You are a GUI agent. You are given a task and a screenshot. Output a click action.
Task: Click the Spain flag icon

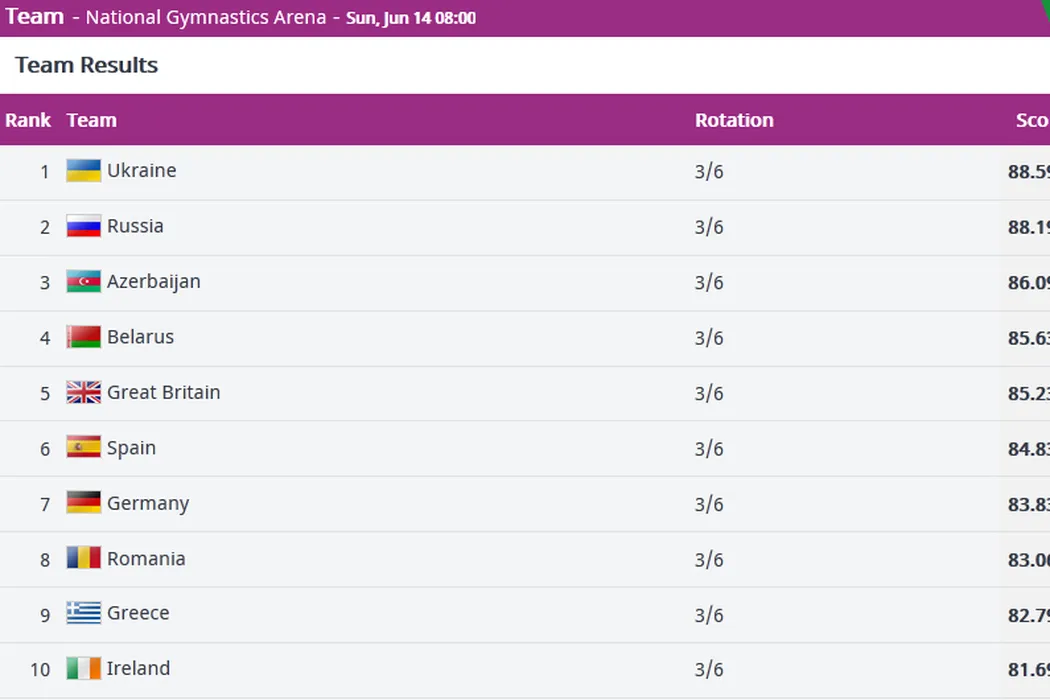84,447
